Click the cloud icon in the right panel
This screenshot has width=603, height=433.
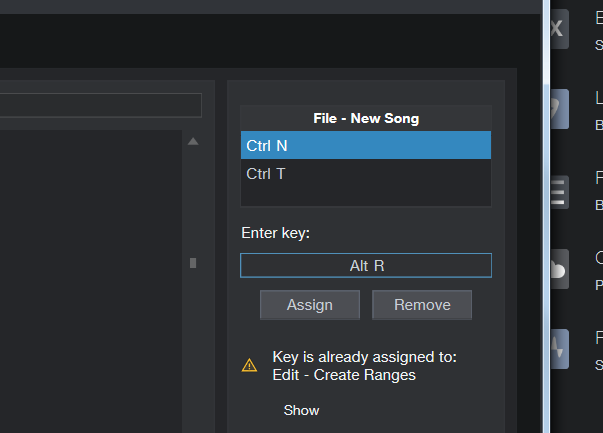tap(559, 269)
